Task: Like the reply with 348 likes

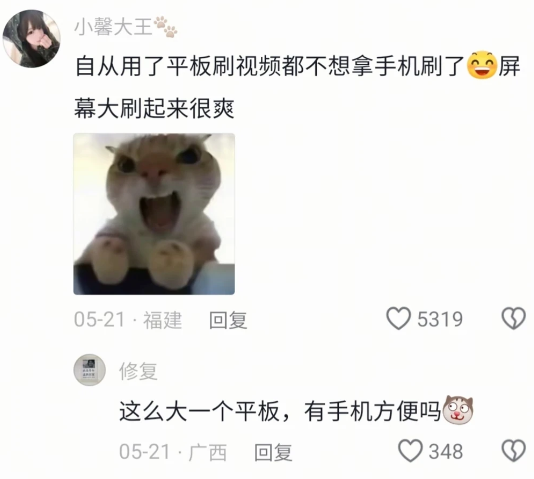Action: 410,451
